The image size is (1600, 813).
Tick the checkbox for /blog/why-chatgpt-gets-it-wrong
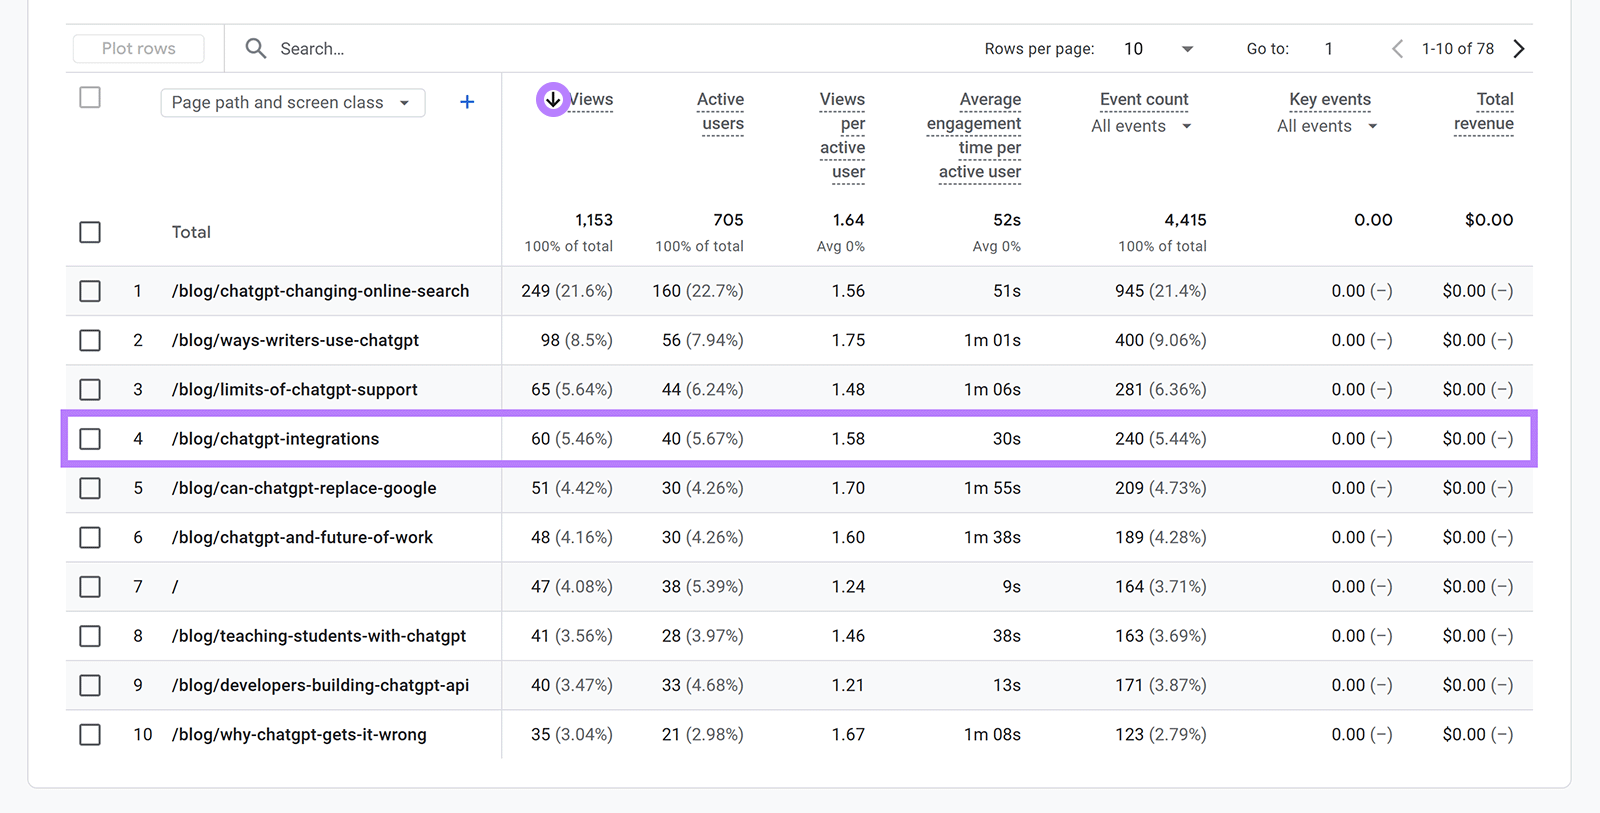click(90, 735)
